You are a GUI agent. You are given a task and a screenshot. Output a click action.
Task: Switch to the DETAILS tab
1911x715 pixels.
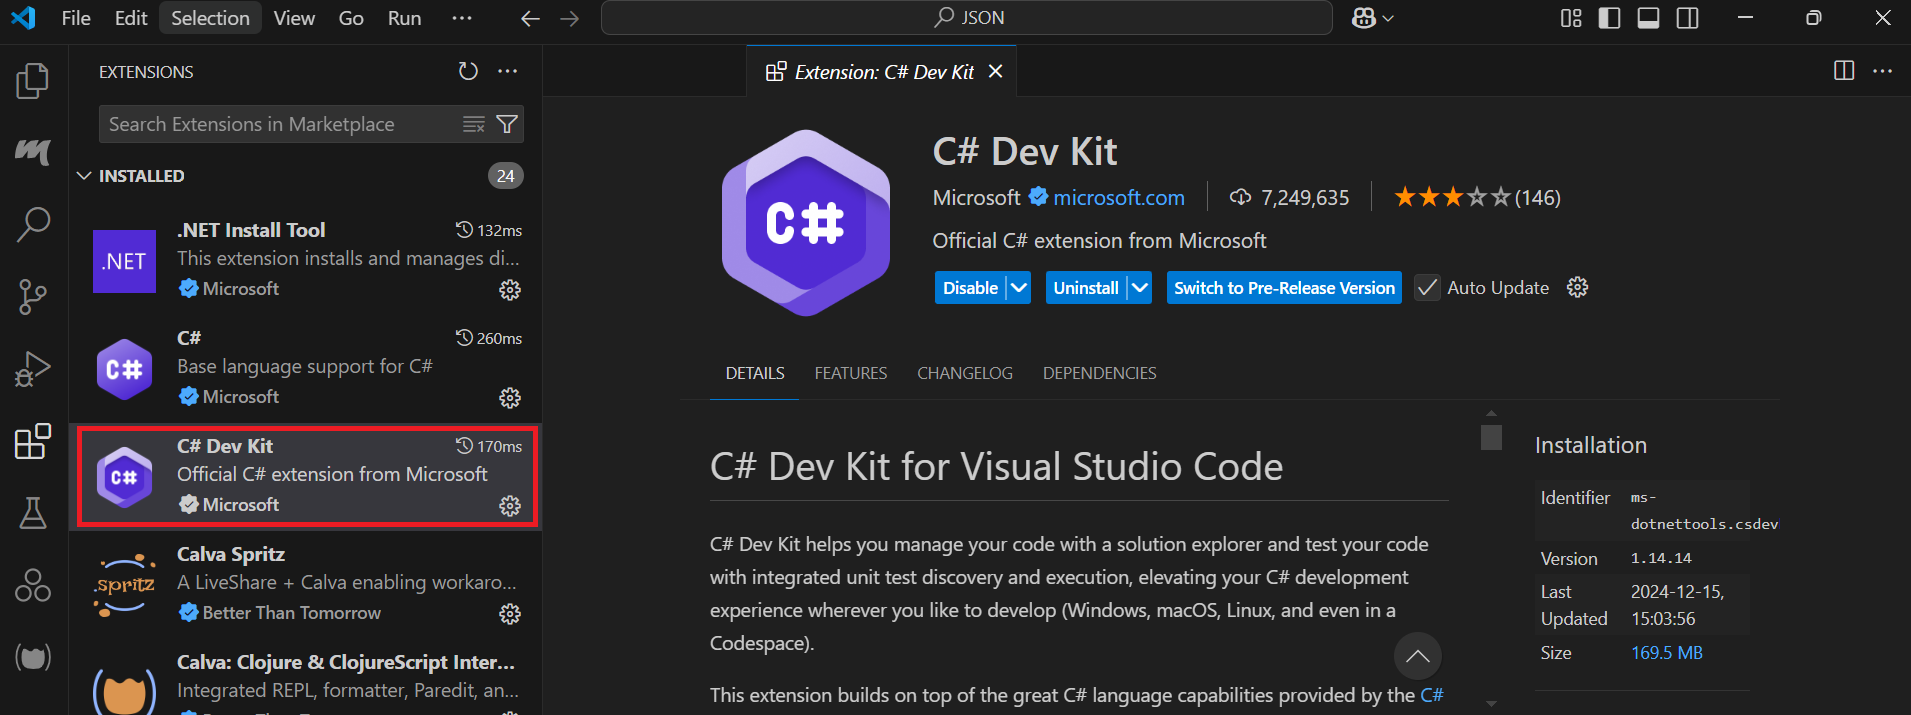pos(755,373)
